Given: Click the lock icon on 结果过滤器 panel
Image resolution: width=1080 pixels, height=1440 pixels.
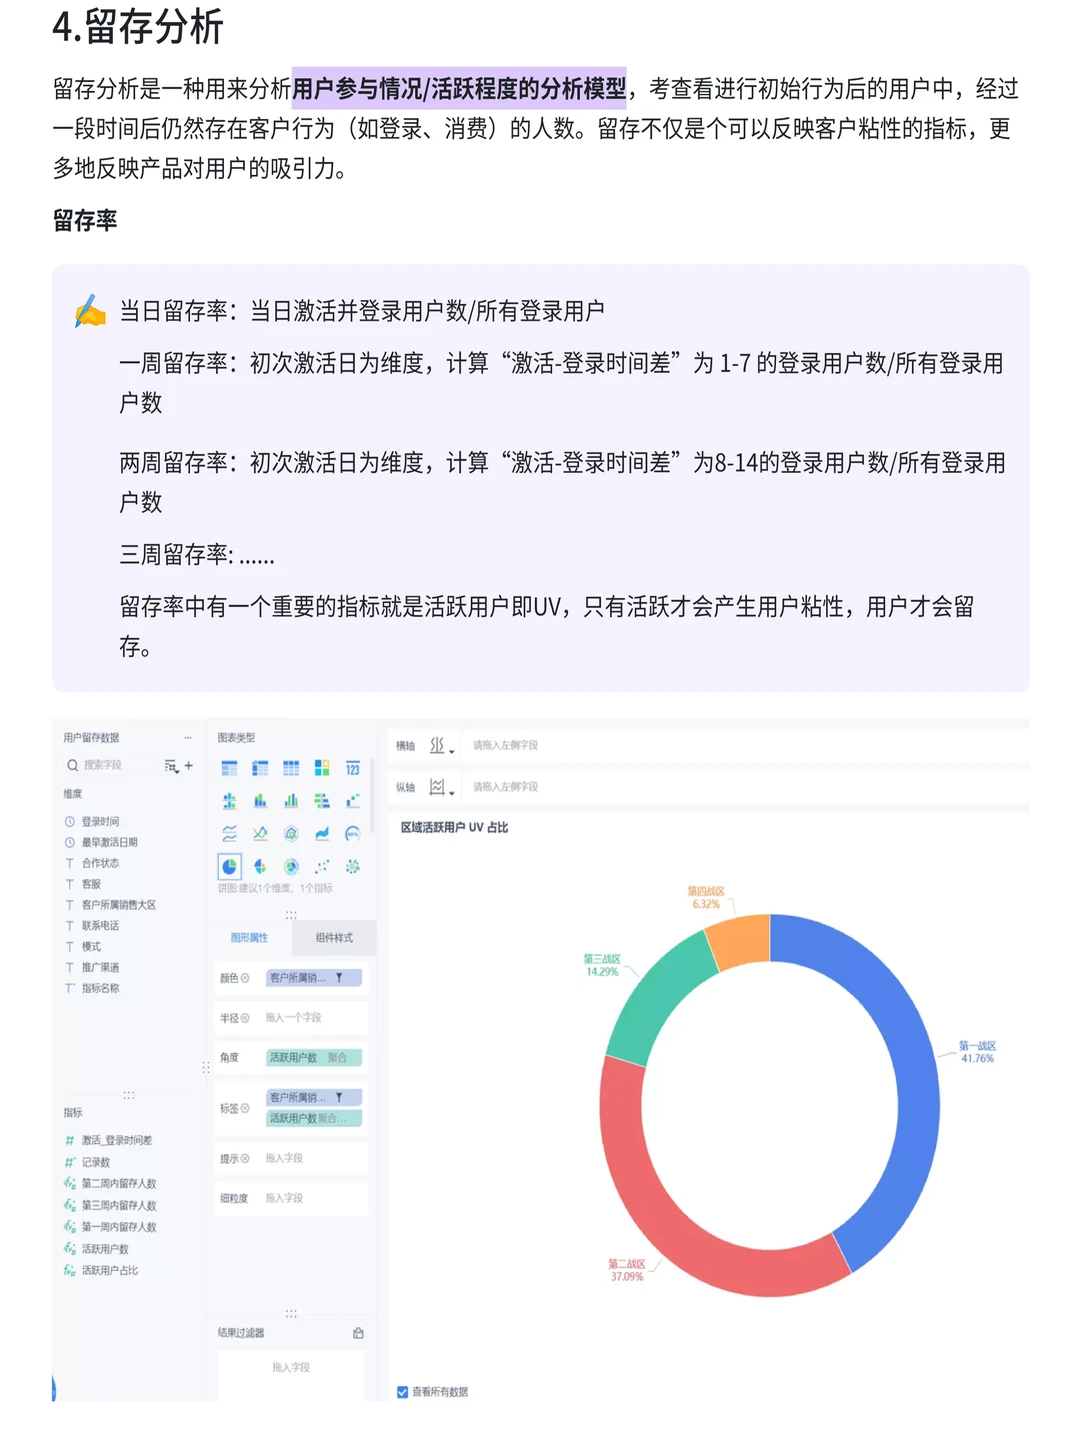Looking at the screenshot, I should point(357,1333).
